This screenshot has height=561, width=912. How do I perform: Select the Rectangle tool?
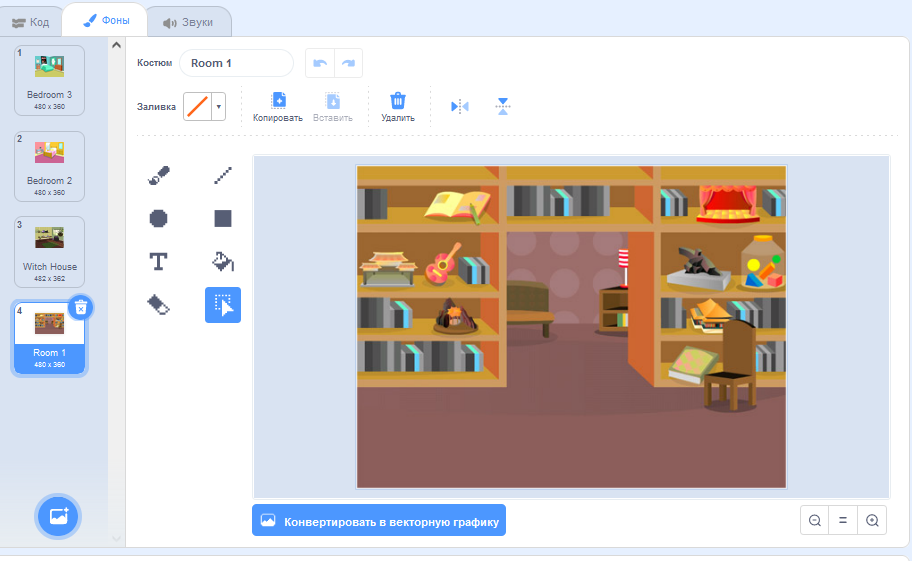pos(223,219)
